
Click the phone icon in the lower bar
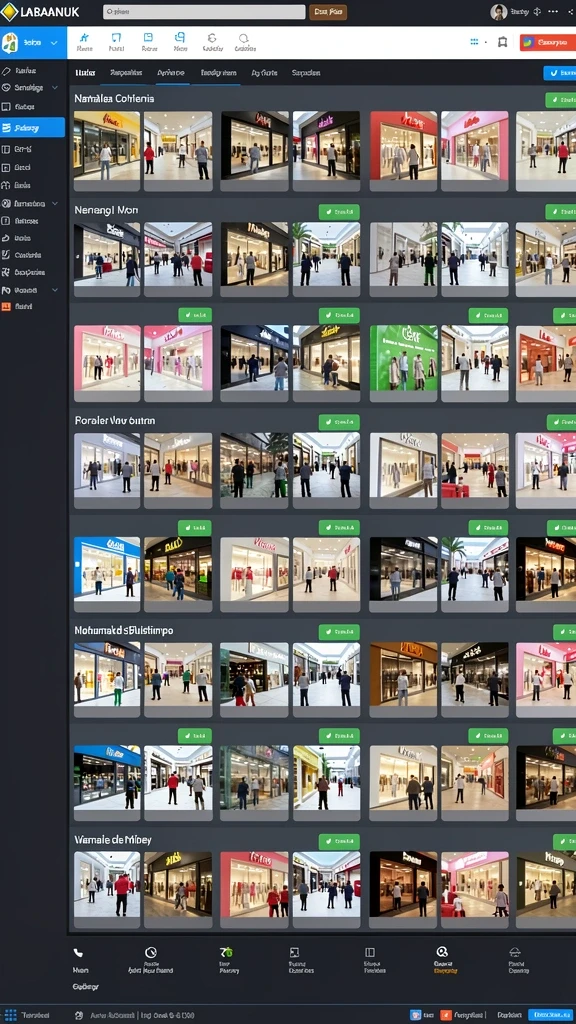click(78, 953)
